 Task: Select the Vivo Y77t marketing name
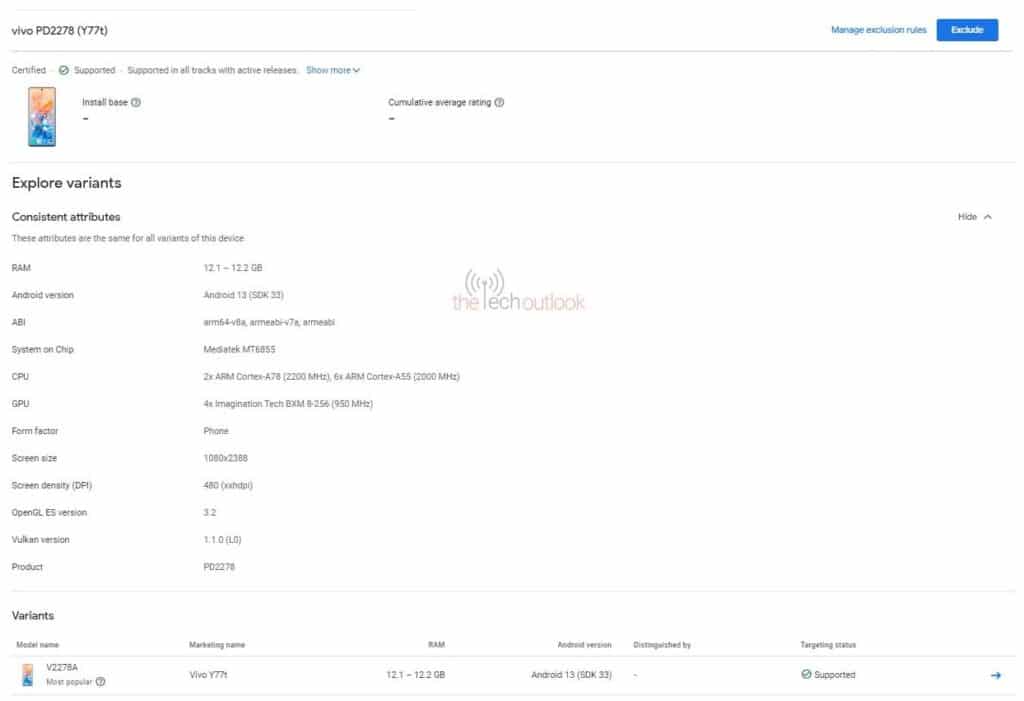[x=208, y=675]
